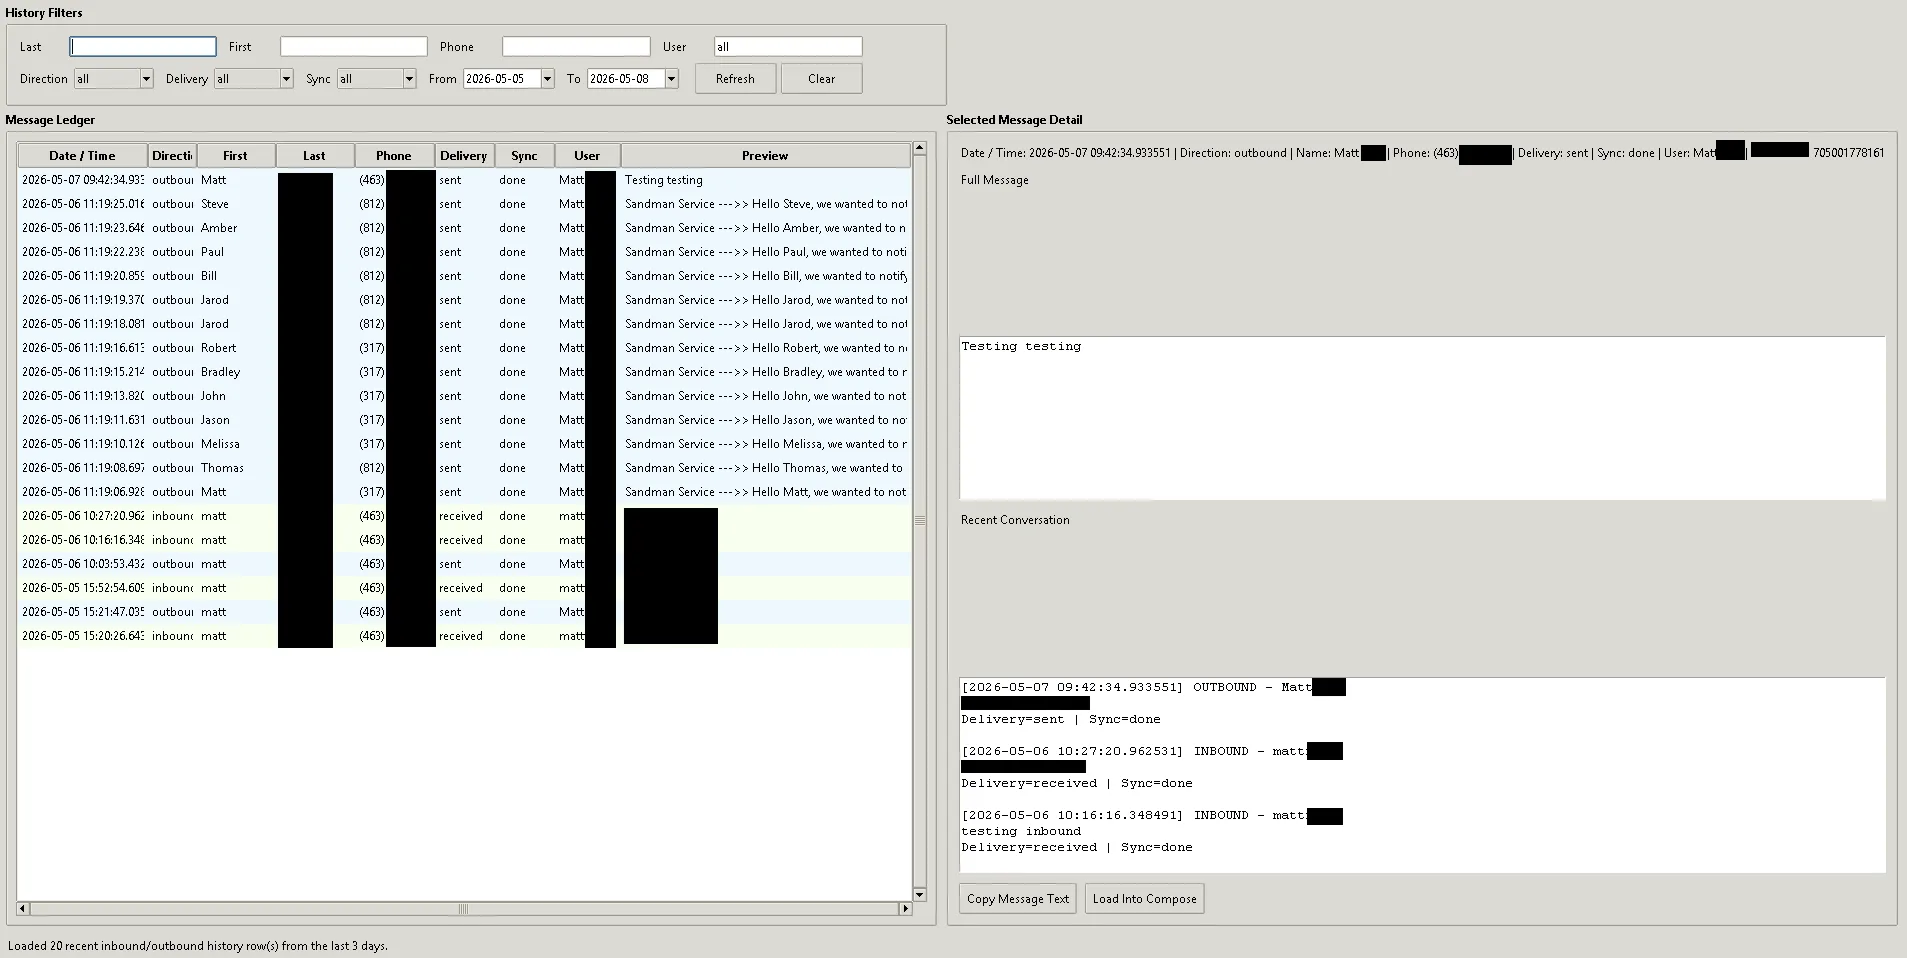Sort ledger by Sync column header

coord(524,156)
